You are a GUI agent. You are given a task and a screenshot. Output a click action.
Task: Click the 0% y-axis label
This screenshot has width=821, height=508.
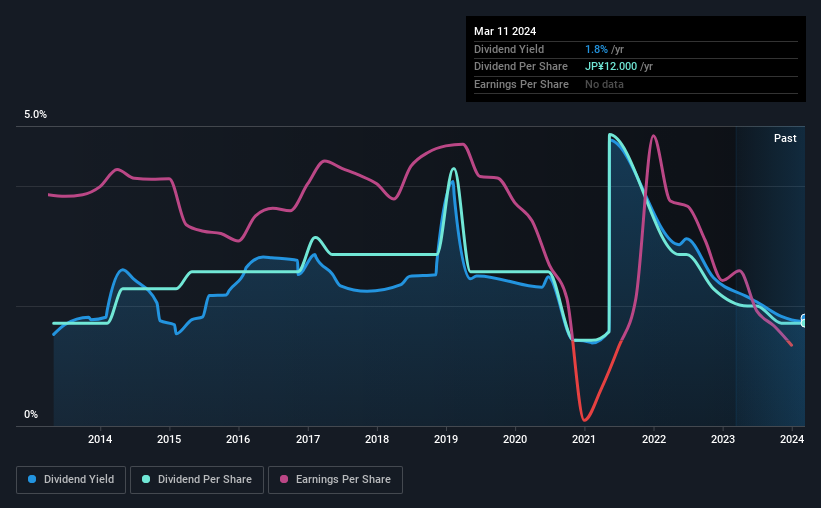[31, 414]
